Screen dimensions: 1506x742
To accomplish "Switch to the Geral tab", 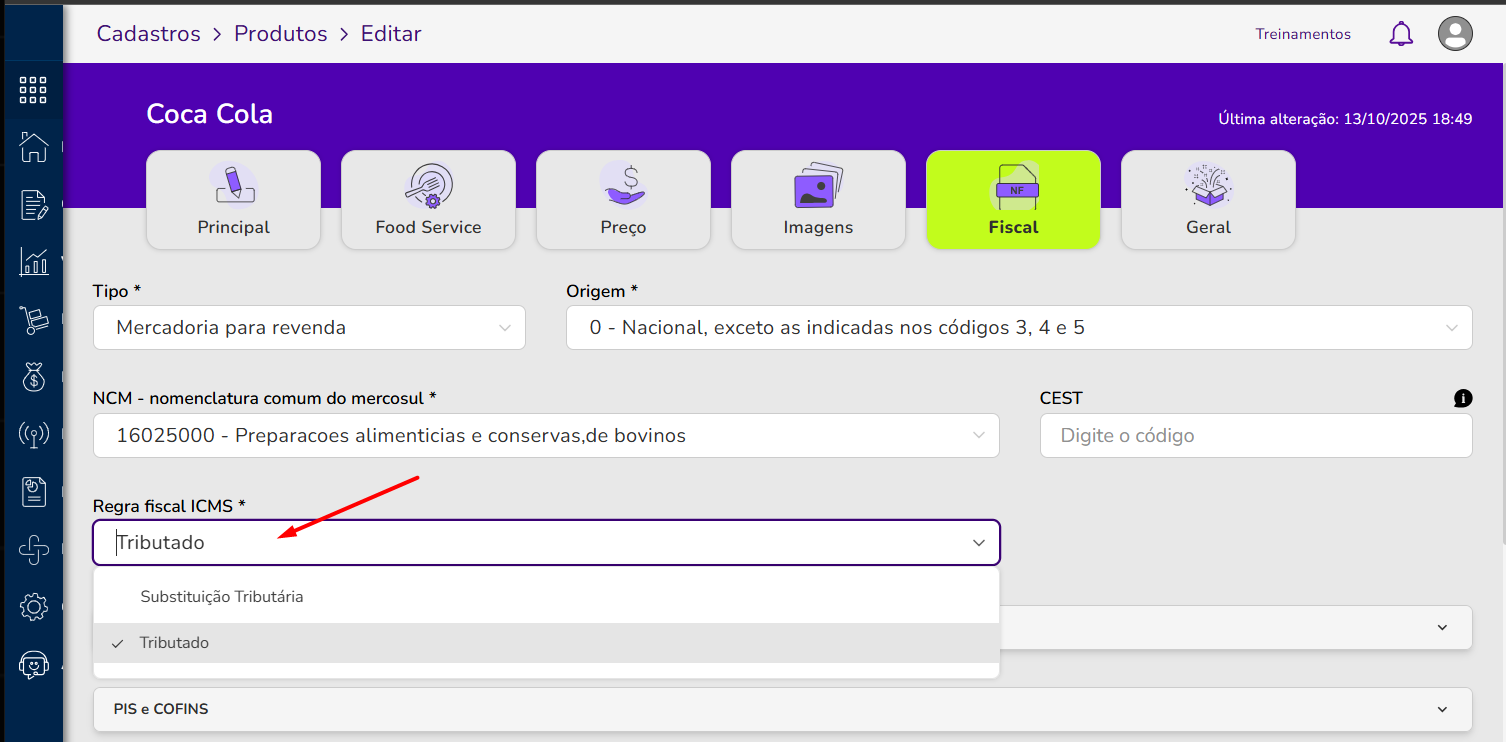I will click(1208, 200).
